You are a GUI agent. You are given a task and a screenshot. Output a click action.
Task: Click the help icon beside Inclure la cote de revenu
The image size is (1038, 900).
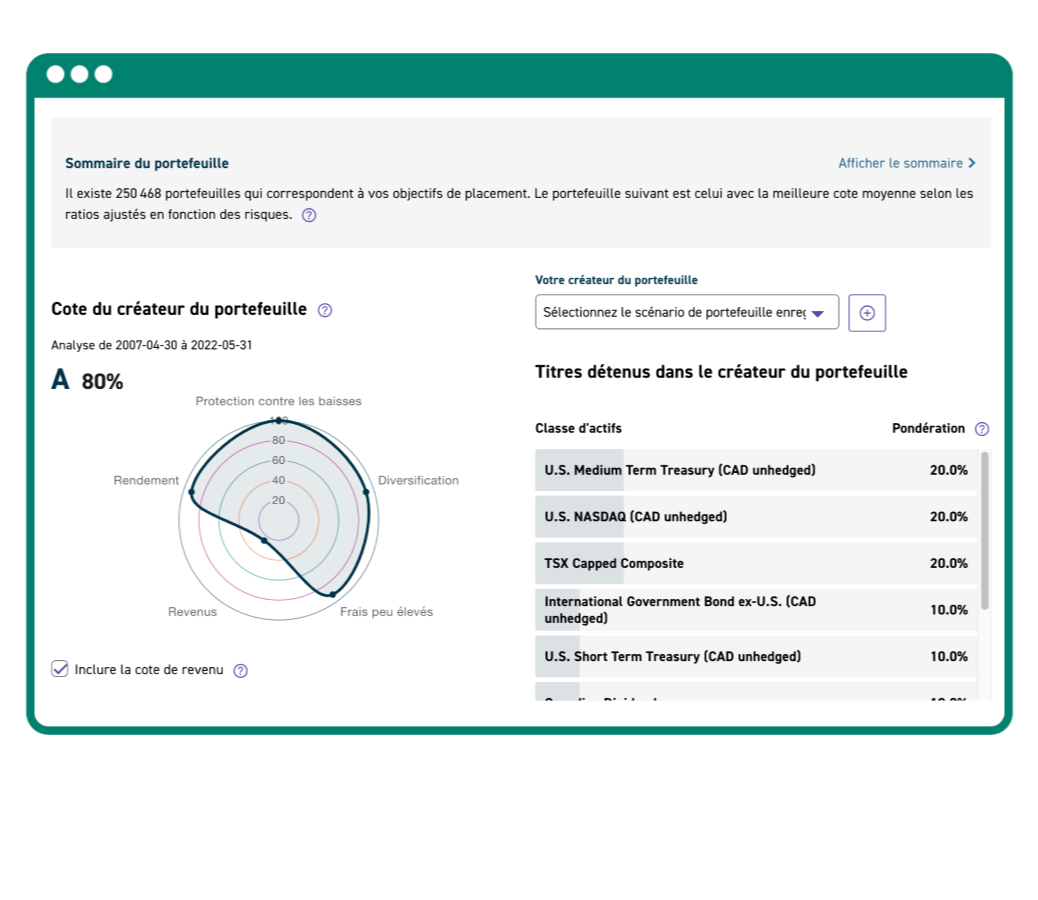[x=240, y=669]
